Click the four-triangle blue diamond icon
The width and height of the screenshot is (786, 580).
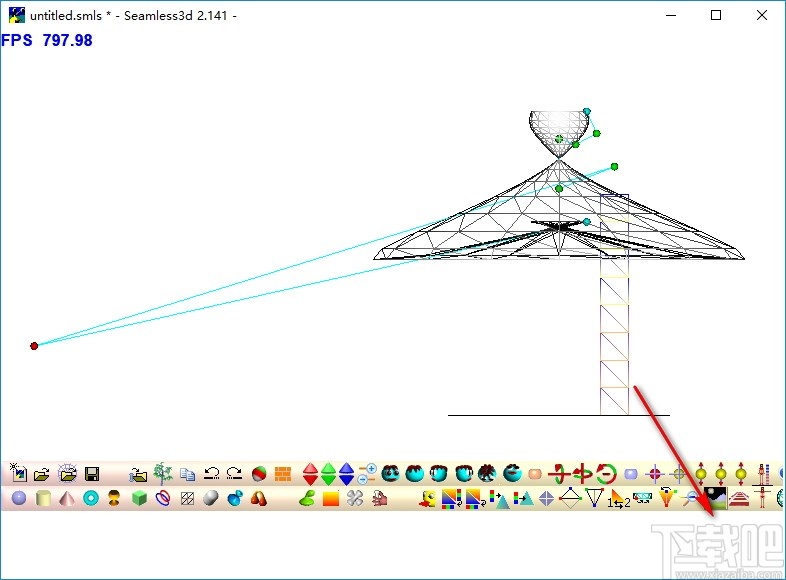pyautogui.click(x=546, y=498)
